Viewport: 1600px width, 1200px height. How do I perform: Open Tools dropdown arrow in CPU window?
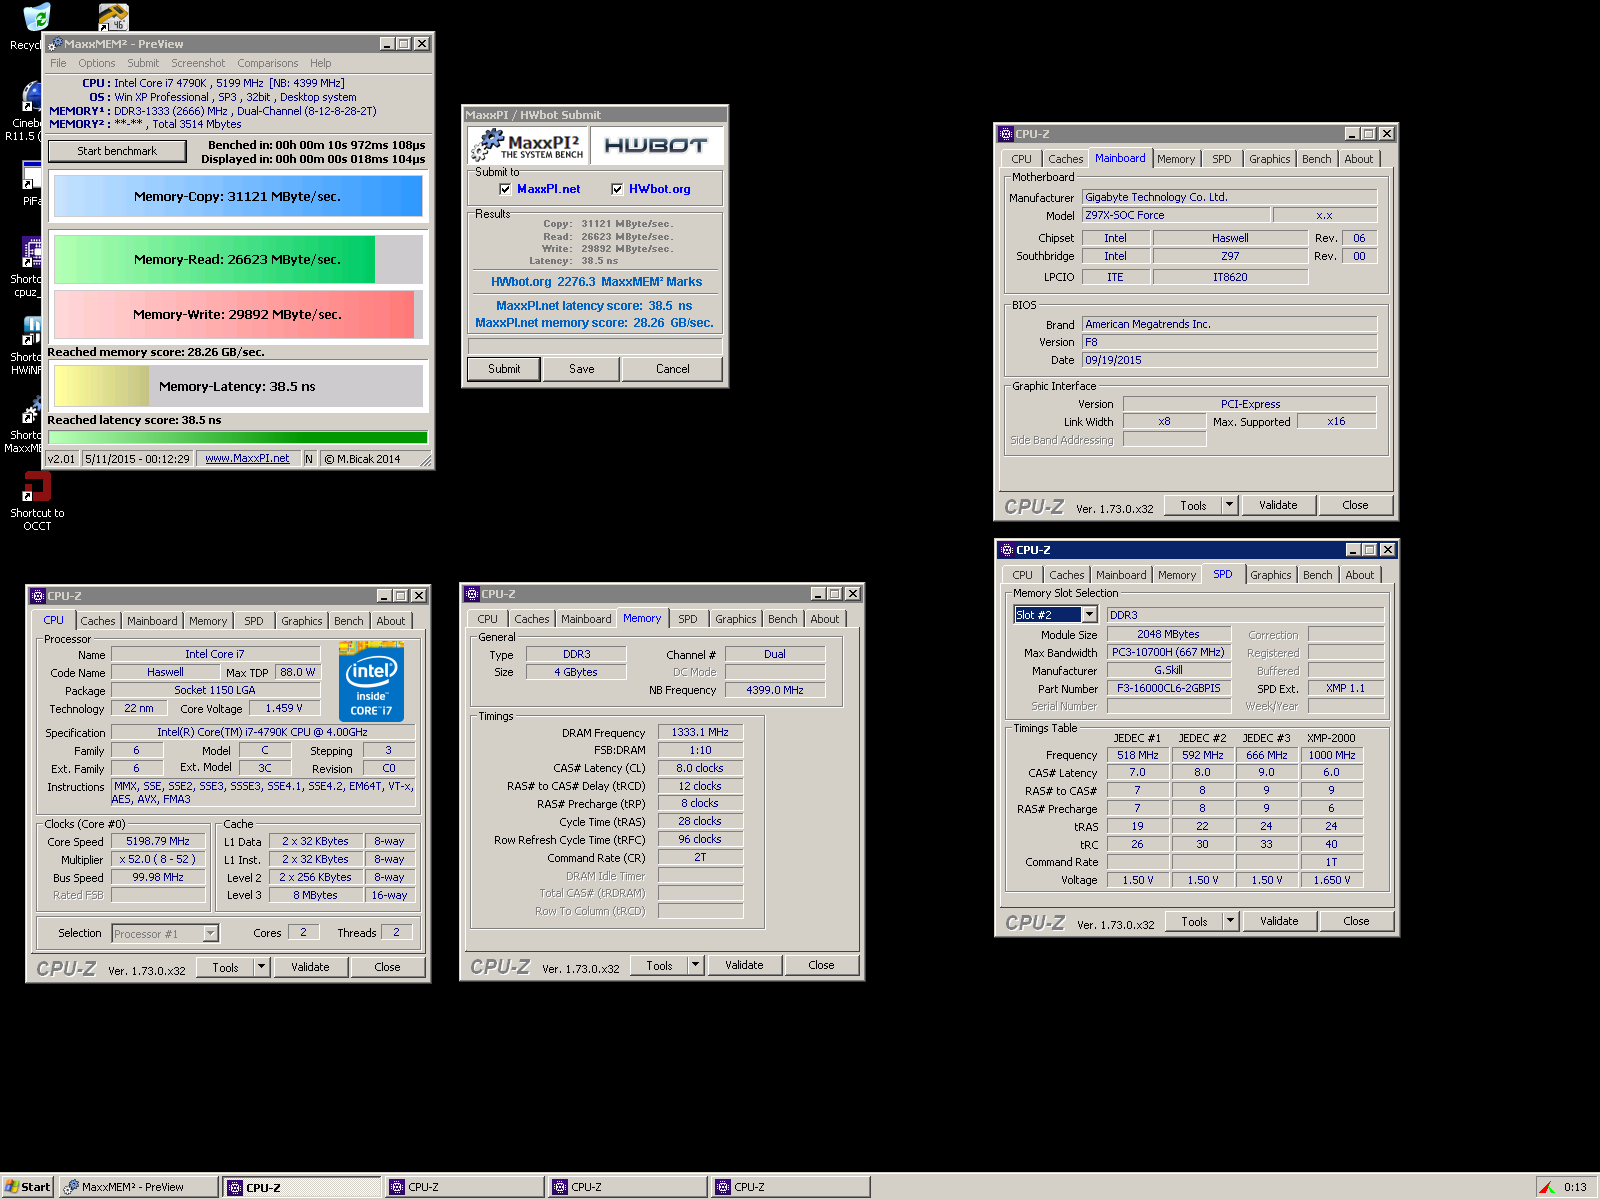262,967
